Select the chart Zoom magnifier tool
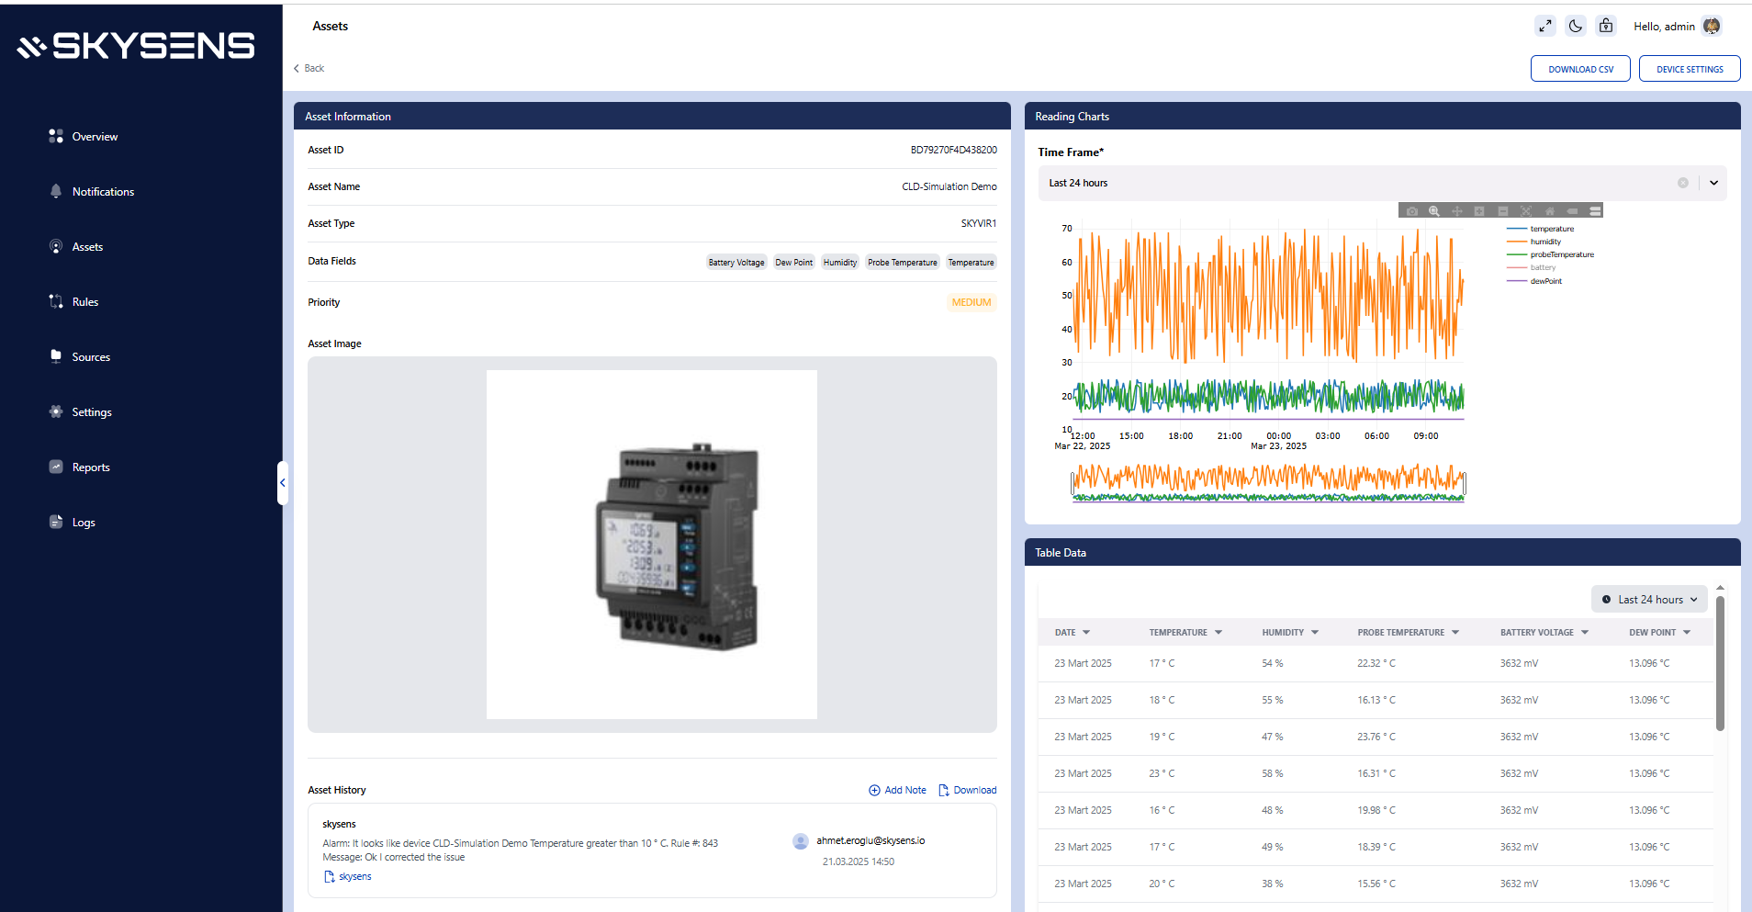This screenshot has width=1752, height=912. [x=1434, y=211]
